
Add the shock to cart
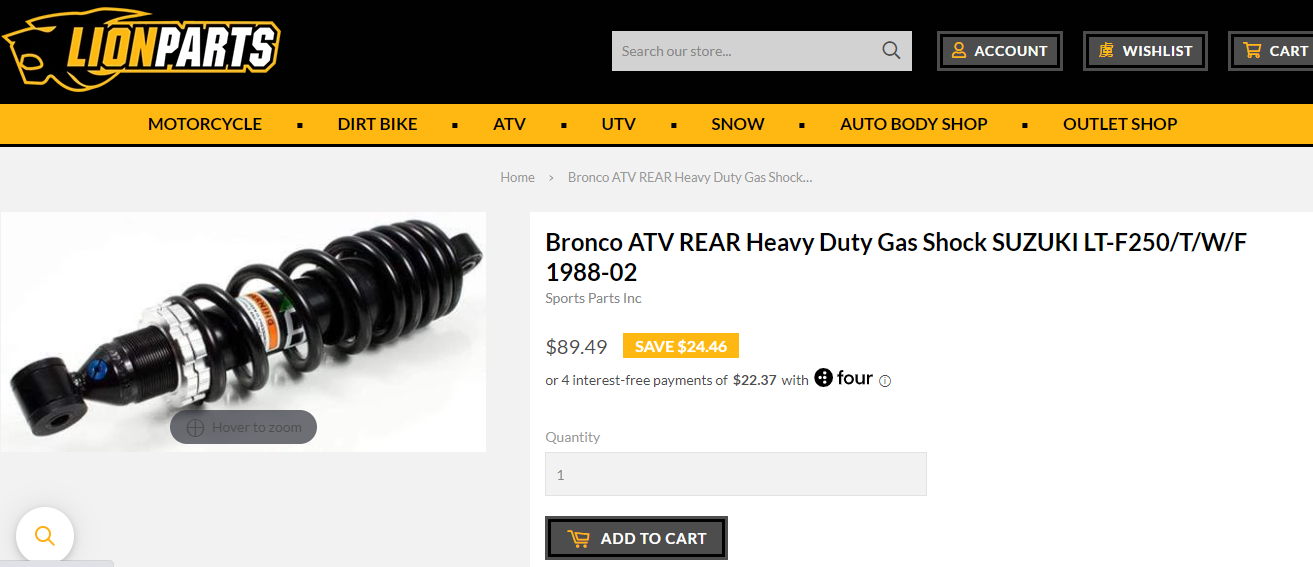pos(636,538)
